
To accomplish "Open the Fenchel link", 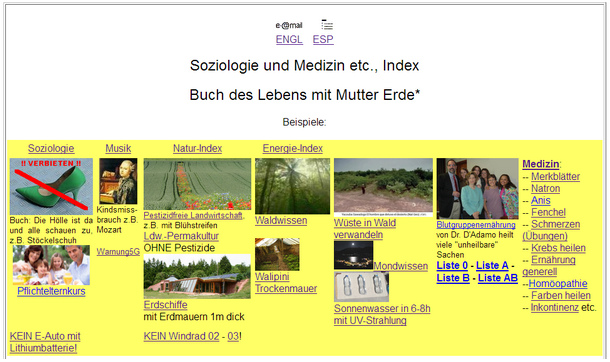I will coord(549,212).
